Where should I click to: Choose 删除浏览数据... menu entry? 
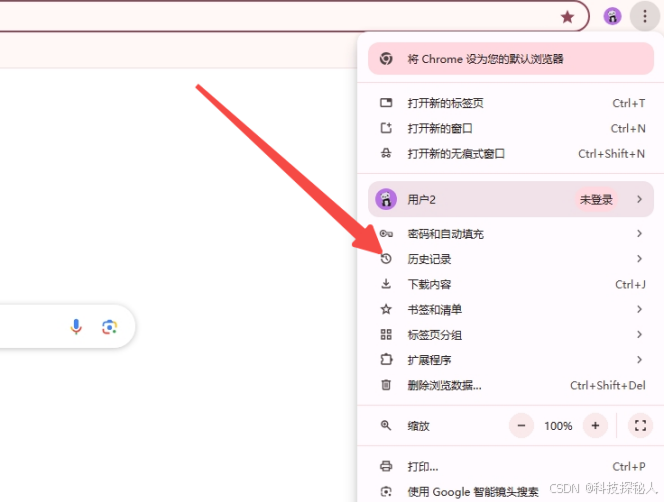point(511,385)
